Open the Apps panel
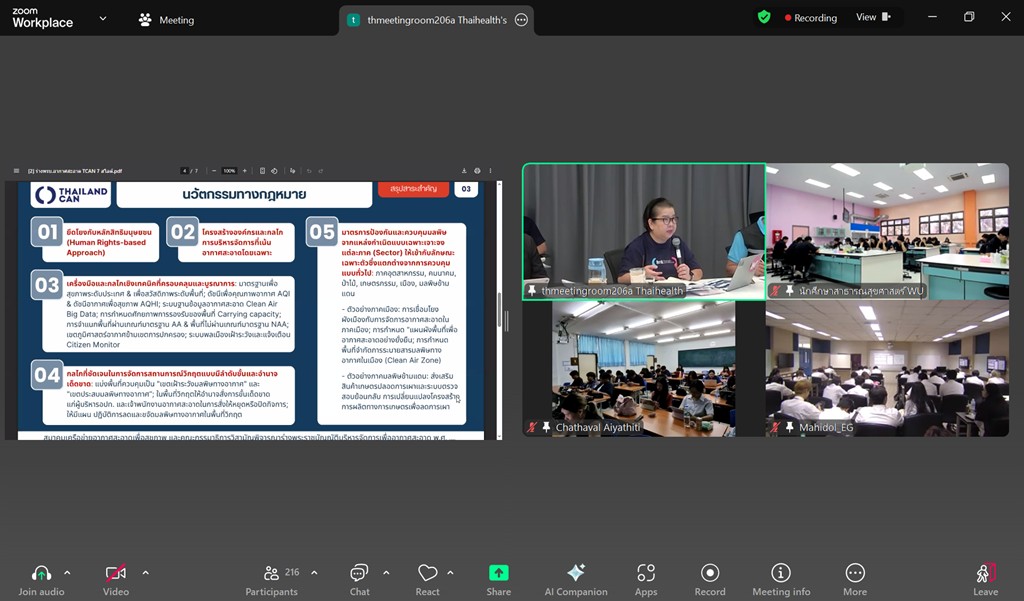Viewport: 1024px width, 601px height. [x=646, y=579]
